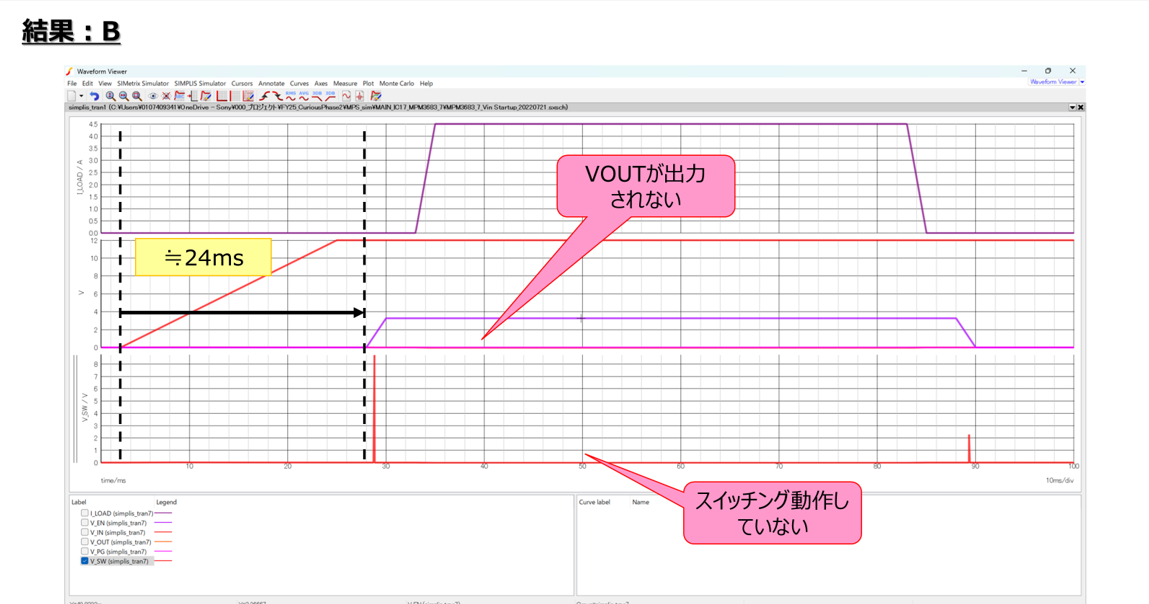The image size is (1149, 604).
Task: Enable the I_LOAD curve checkbox
Action: click(x=84, y=513)
